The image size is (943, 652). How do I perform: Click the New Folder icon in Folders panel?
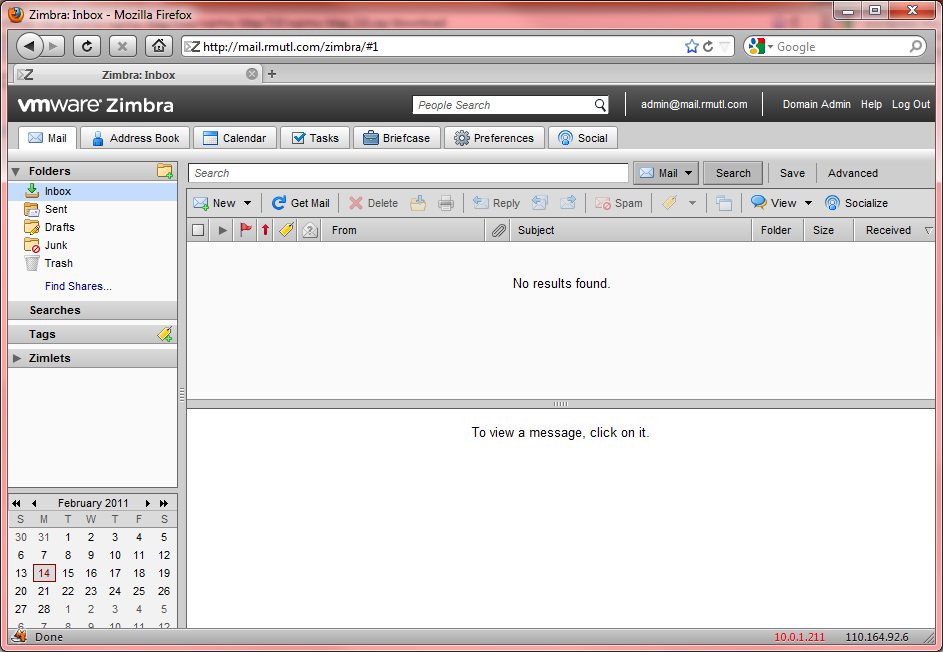pos(166,171)
